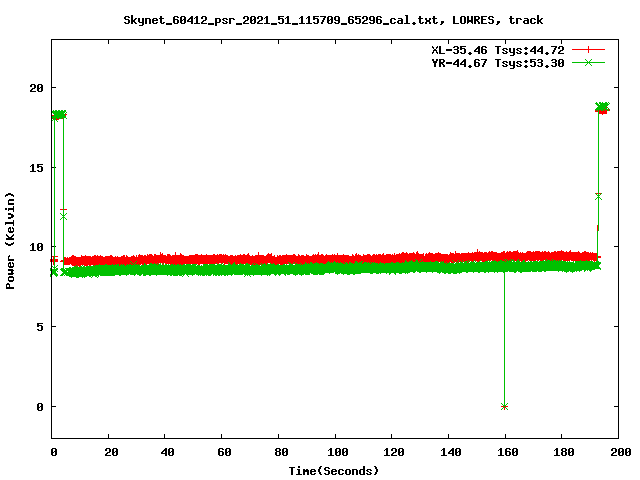Click the Time(Seconds) x-axis label
This screenshot has height=480, width=640.
point(333,471)
